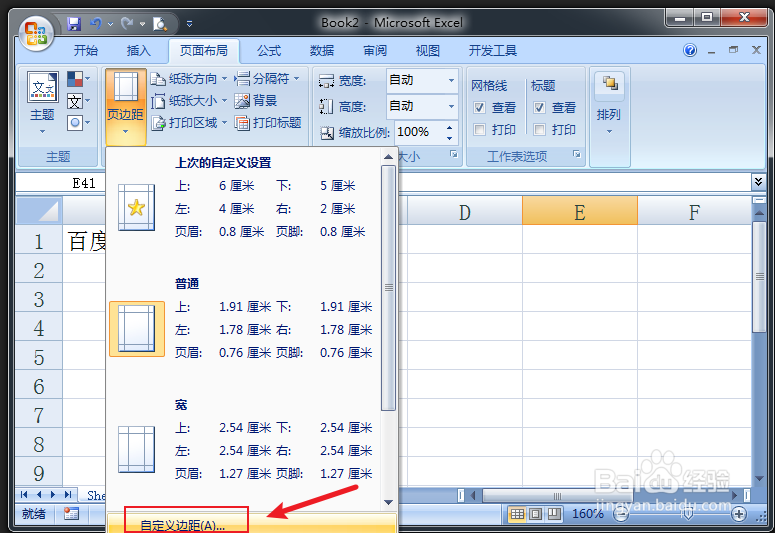Open 打印区域 print area menu
This screenshot has height=533, width=775.
[x=189, y=123]
